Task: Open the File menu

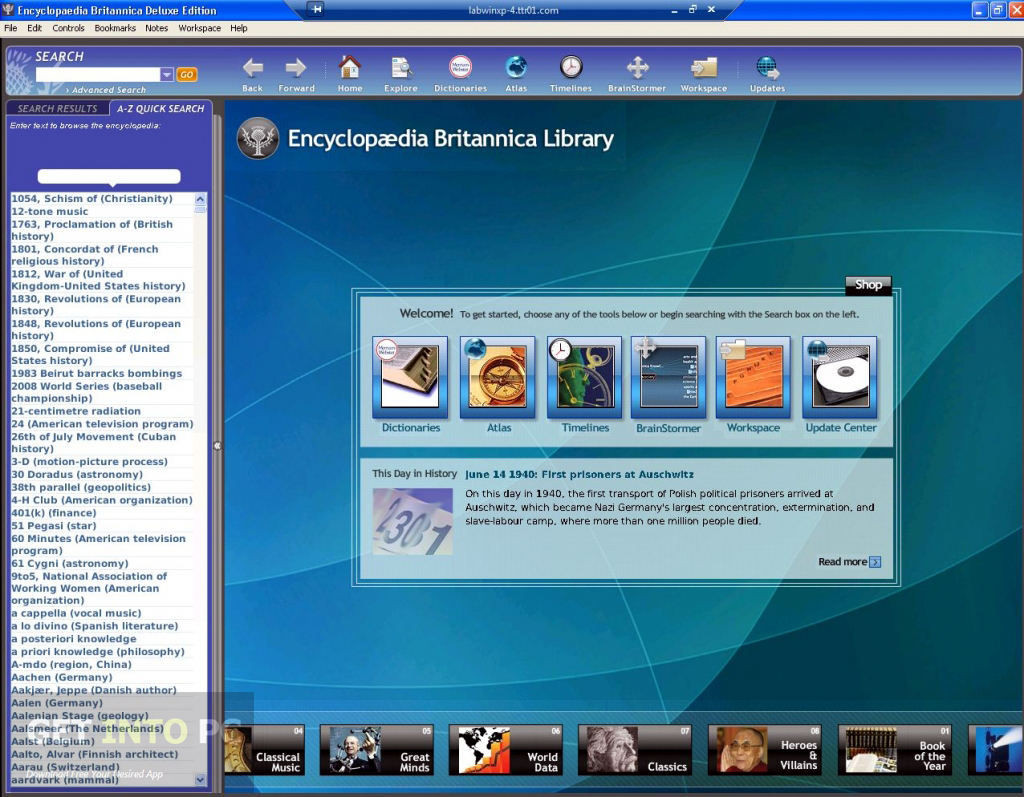Action: (x=10, y=28)
